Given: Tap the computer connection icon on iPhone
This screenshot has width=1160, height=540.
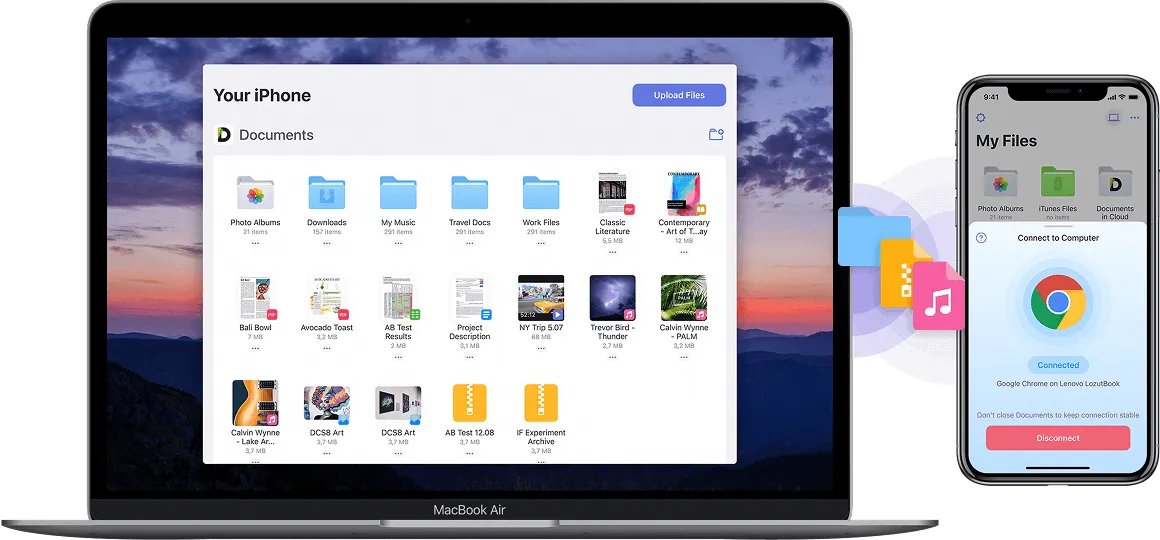Looking at the screenshot, I should pyautogui.click(x=1113, y=118).
